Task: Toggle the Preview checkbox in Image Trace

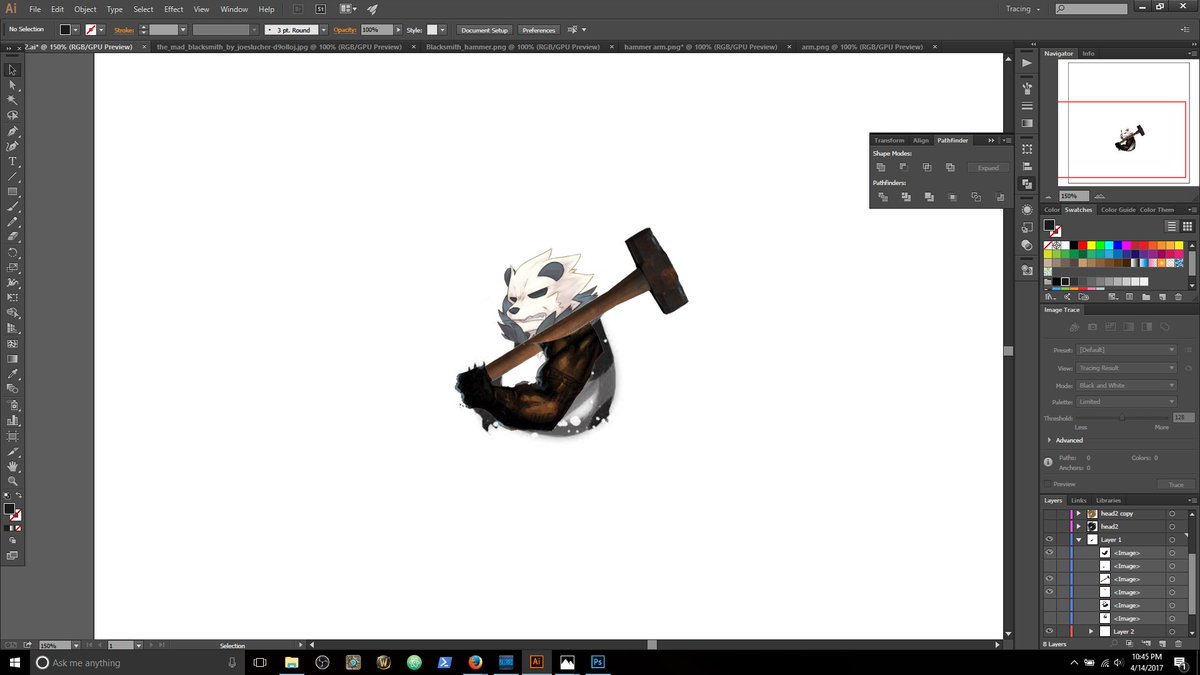Action: point(1049,484)
